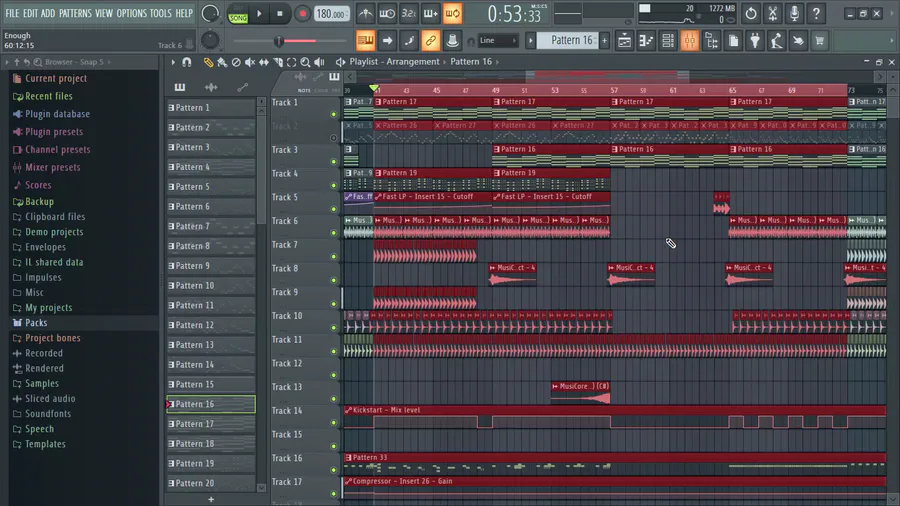Mute Track 1 via its green dot
900x506 pixels.
pyautogui.click(x=333, y=114)
